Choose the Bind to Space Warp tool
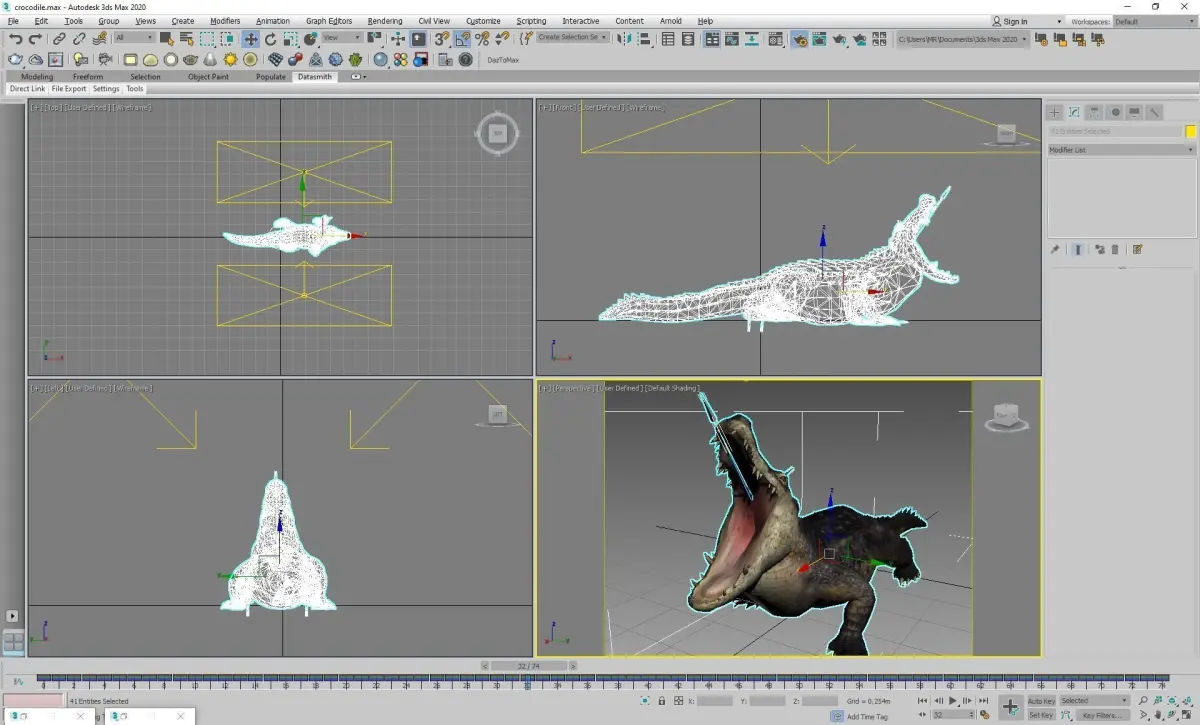The width and height of the screenshot is (1200, 725). coord(100,39)
